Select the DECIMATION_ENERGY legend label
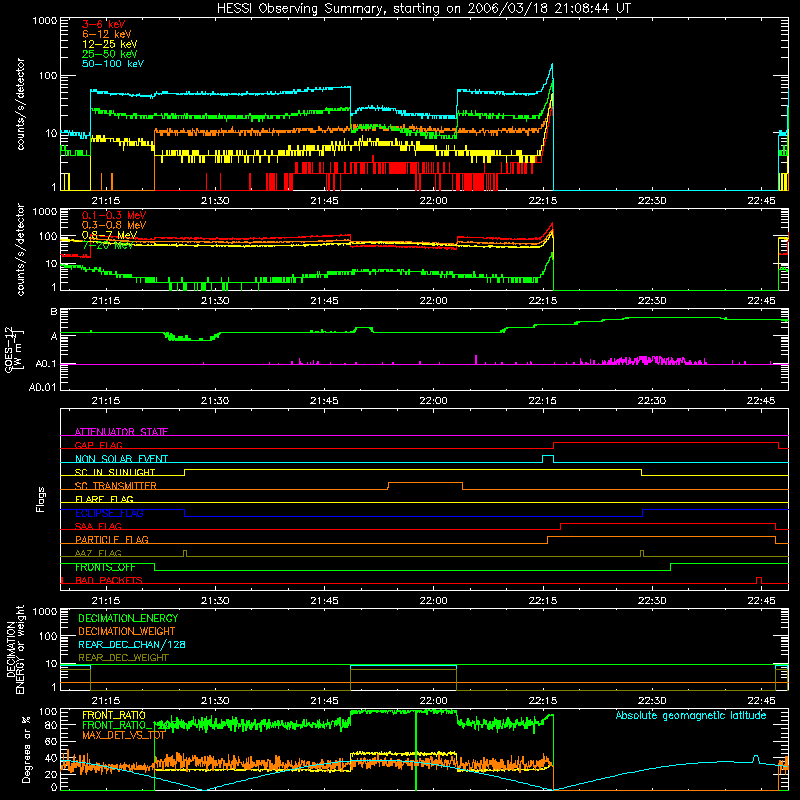800x800 pixels. [128, 618]
